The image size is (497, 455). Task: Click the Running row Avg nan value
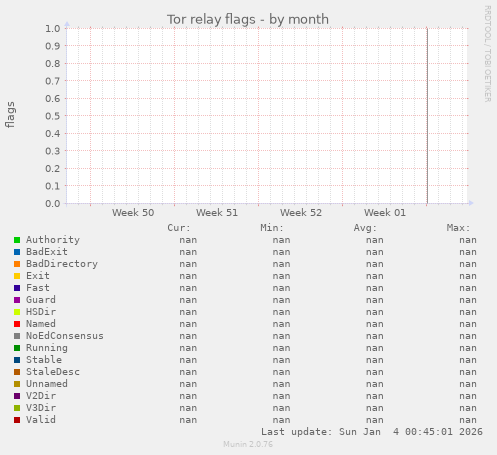(375, 348)
